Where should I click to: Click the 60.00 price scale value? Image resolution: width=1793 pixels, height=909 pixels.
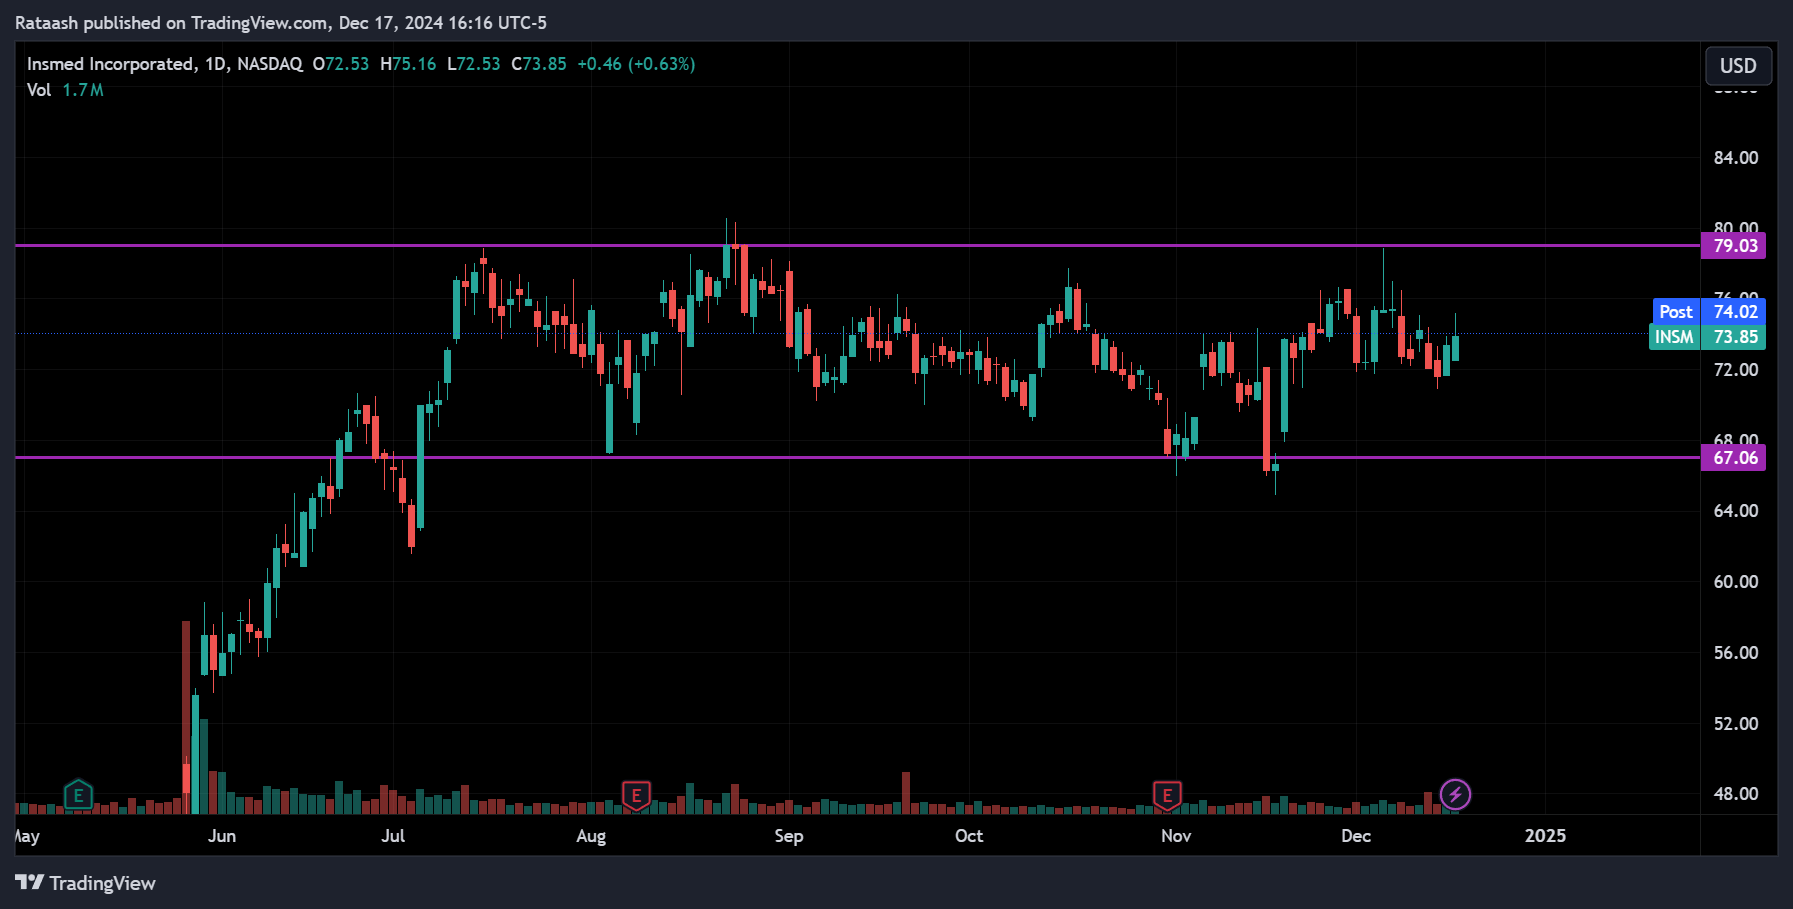(x=1736, y=582)
